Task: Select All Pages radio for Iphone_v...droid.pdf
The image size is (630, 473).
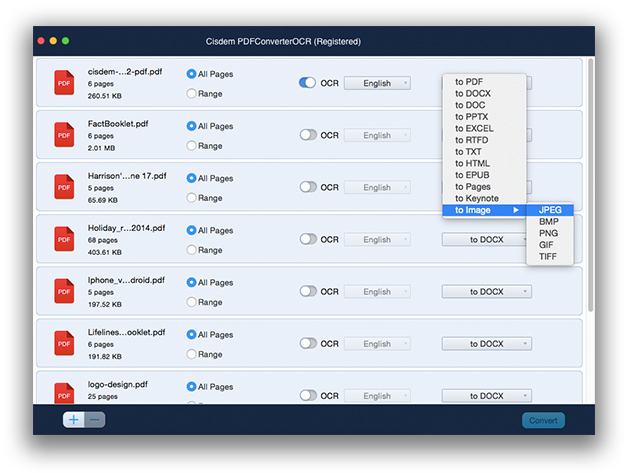Action: [x=191, y=282]
